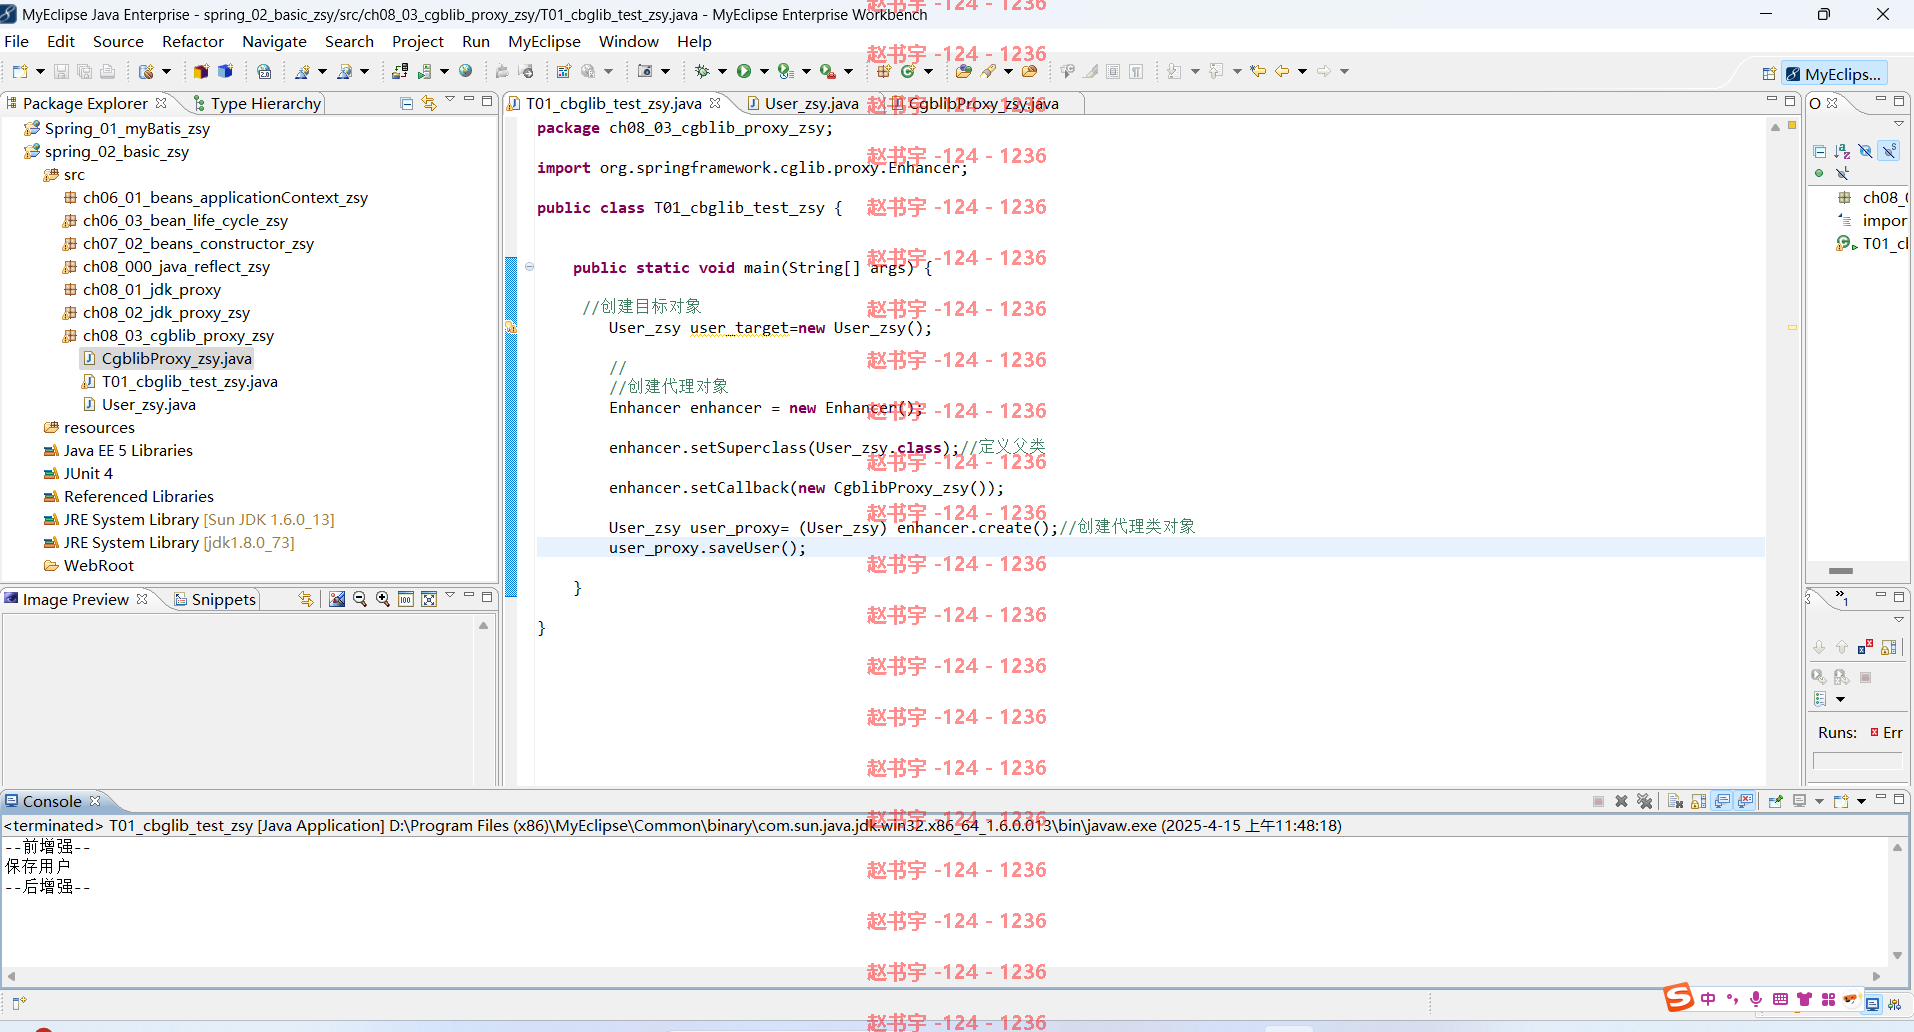This screenshot has height=1032, width=1914.
Task: Click the Open Task toolbar icon
Action: 1029,71
